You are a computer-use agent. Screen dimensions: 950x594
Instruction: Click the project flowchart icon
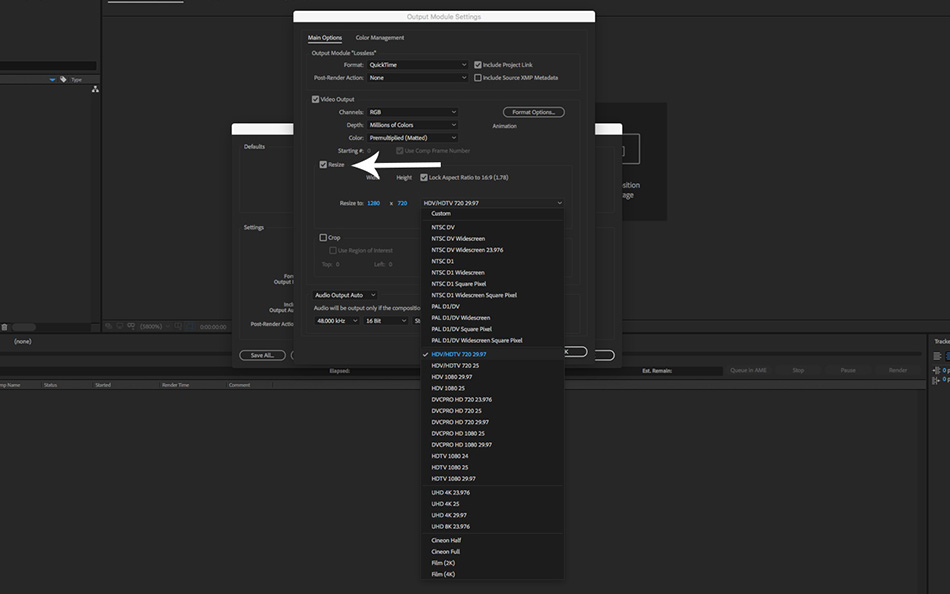(x=95, y=89)
